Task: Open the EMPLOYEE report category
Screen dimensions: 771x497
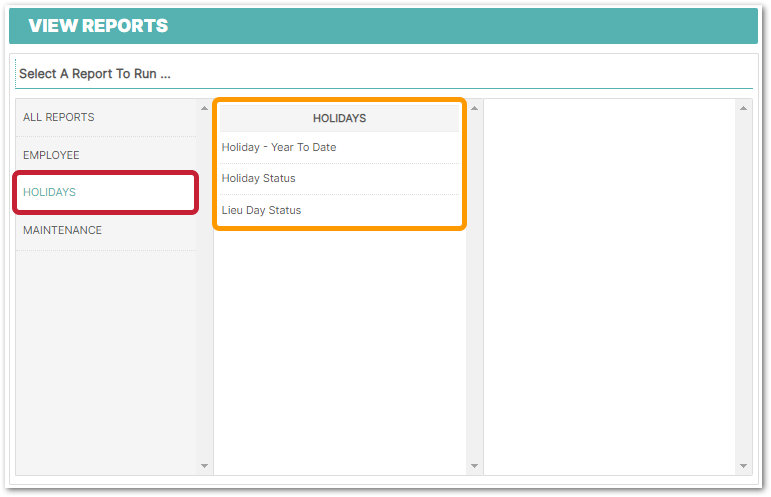Action: tap(106, 155)
